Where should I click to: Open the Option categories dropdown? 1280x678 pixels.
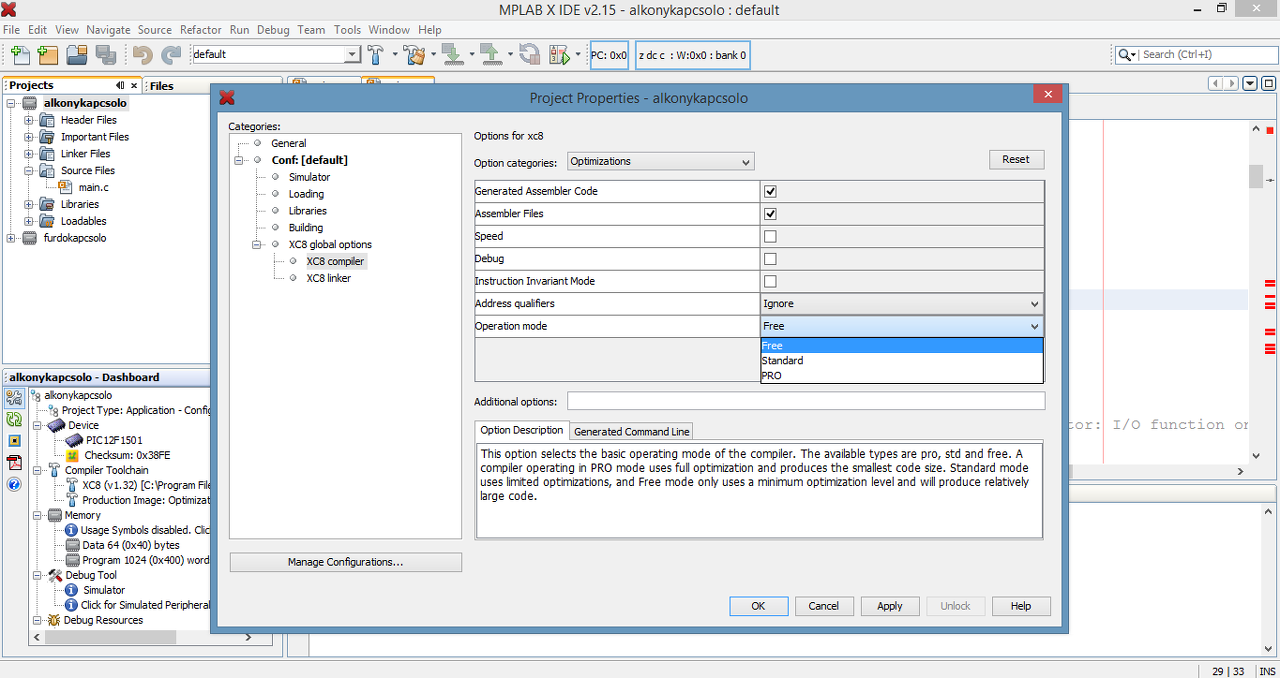point(661,161)
